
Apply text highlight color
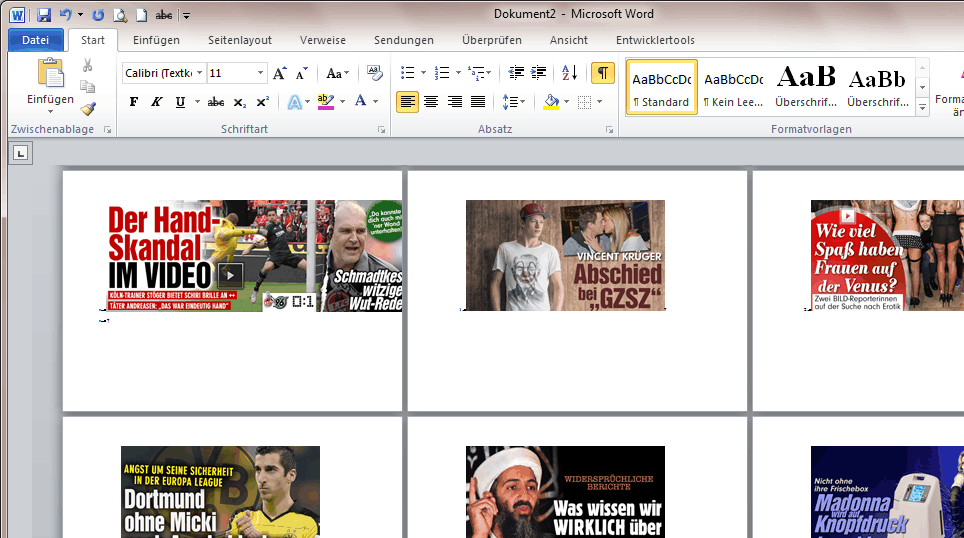326,102
